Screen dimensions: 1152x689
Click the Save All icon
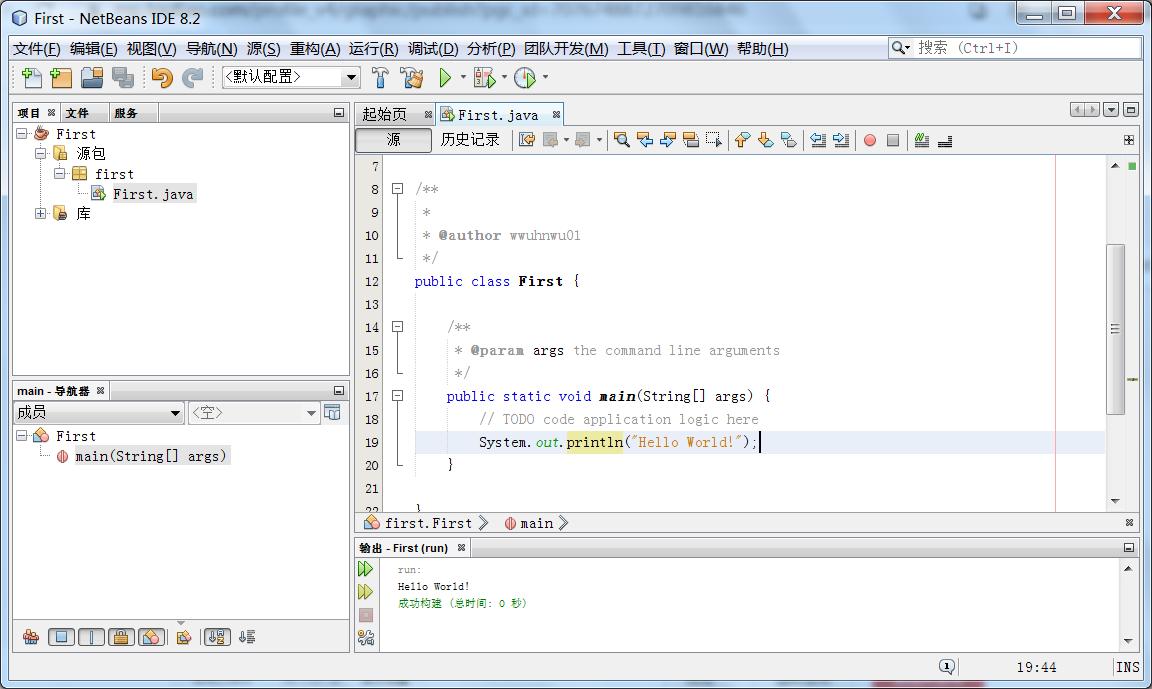(x=120, y=76)
